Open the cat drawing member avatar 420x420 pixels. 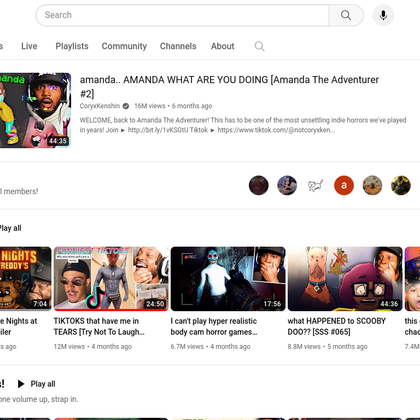pyautogui.click(x=315, y=185)
